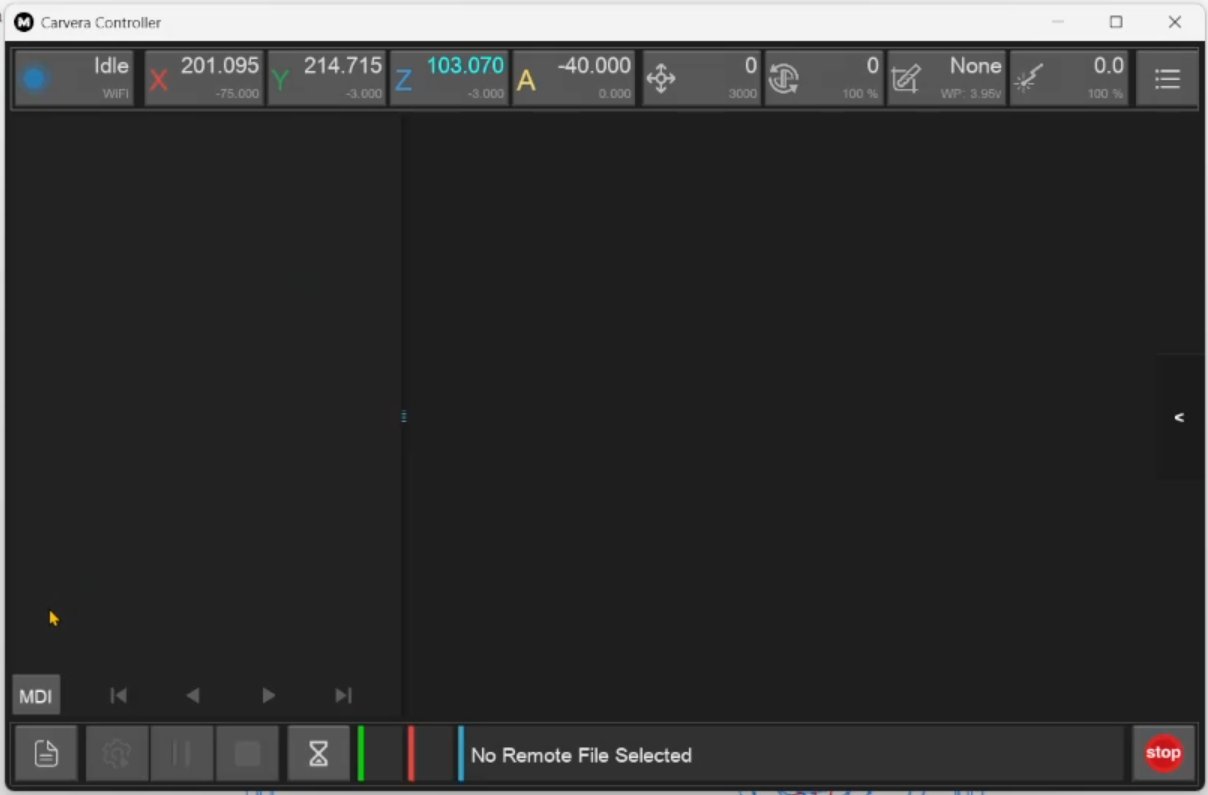Open the spindle speed control

click(824, 78)
